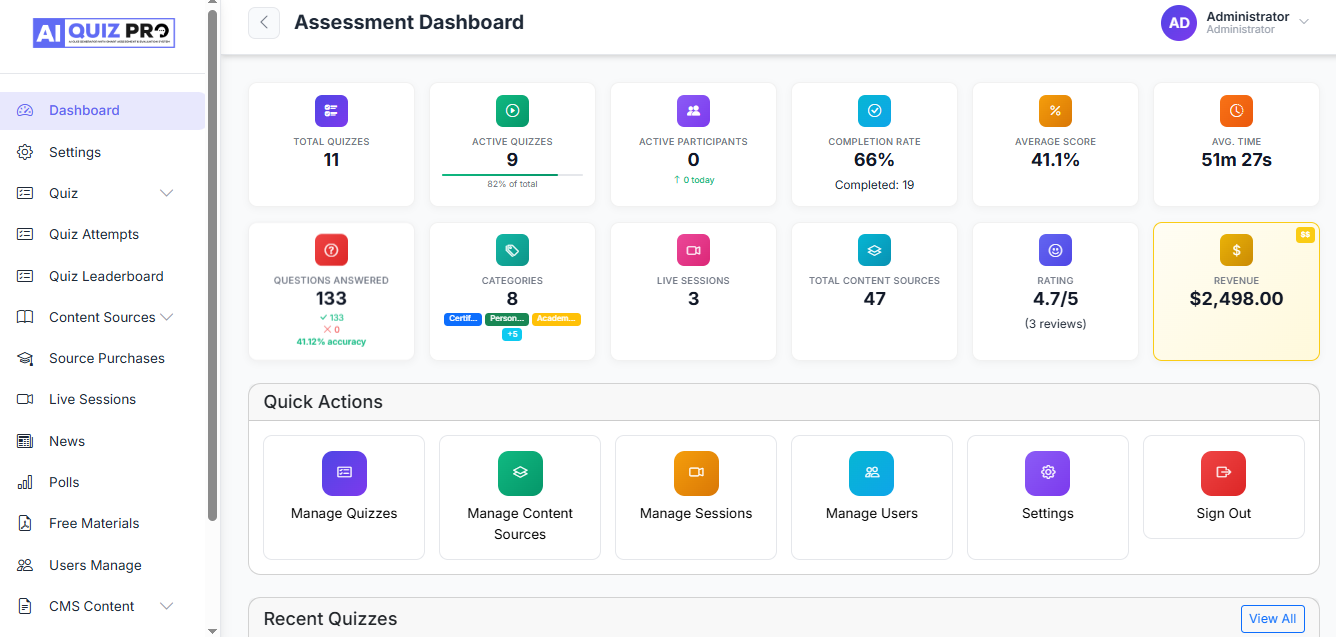Click the Quiz Attempts sidebar icon
Screen dimensions: 1336x637
(x=25, y=234)
